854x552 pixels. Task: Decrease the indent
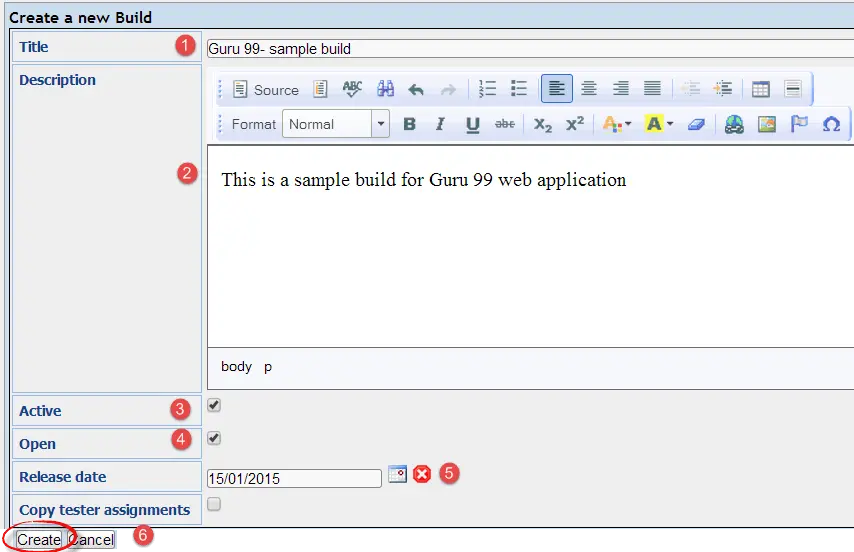[x=691, y=89]
